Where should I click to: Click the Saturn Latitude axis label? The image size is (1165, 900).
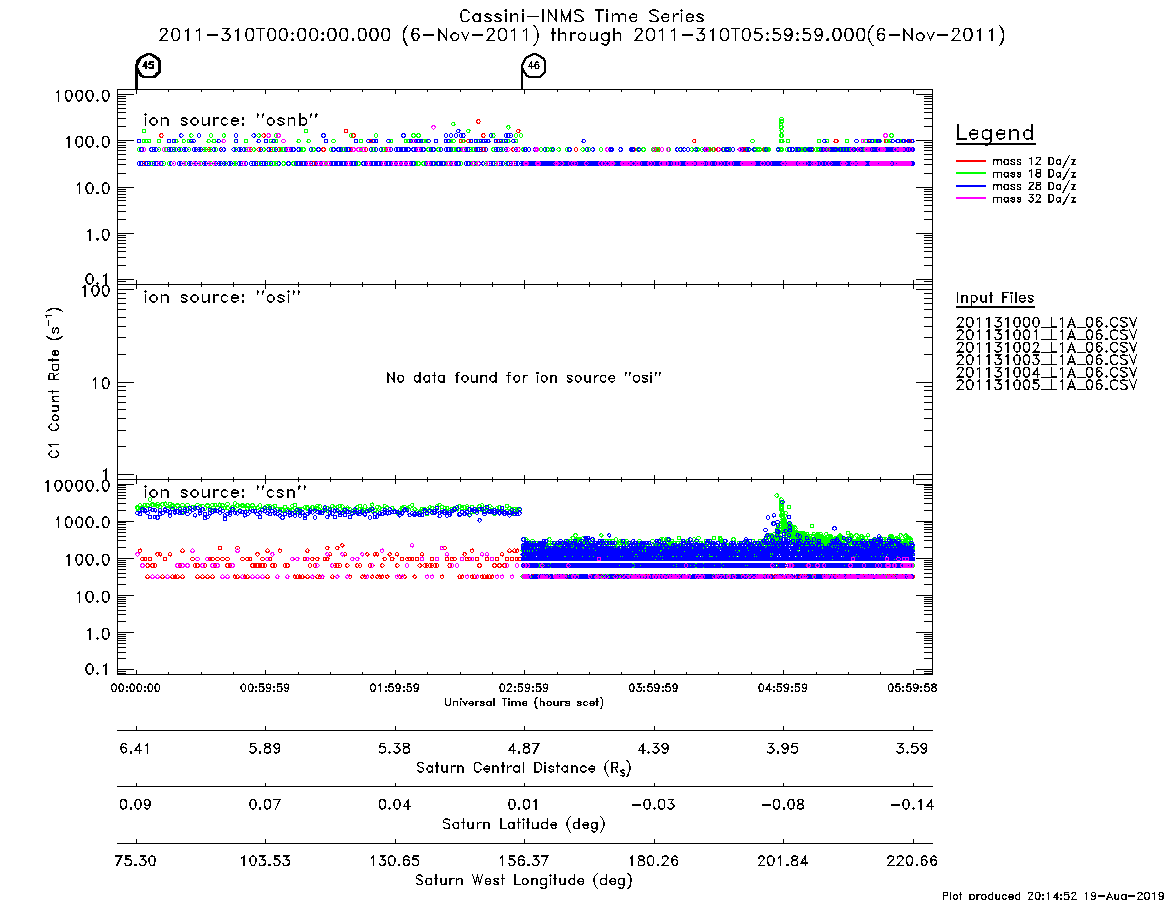[x=524, y=824]
